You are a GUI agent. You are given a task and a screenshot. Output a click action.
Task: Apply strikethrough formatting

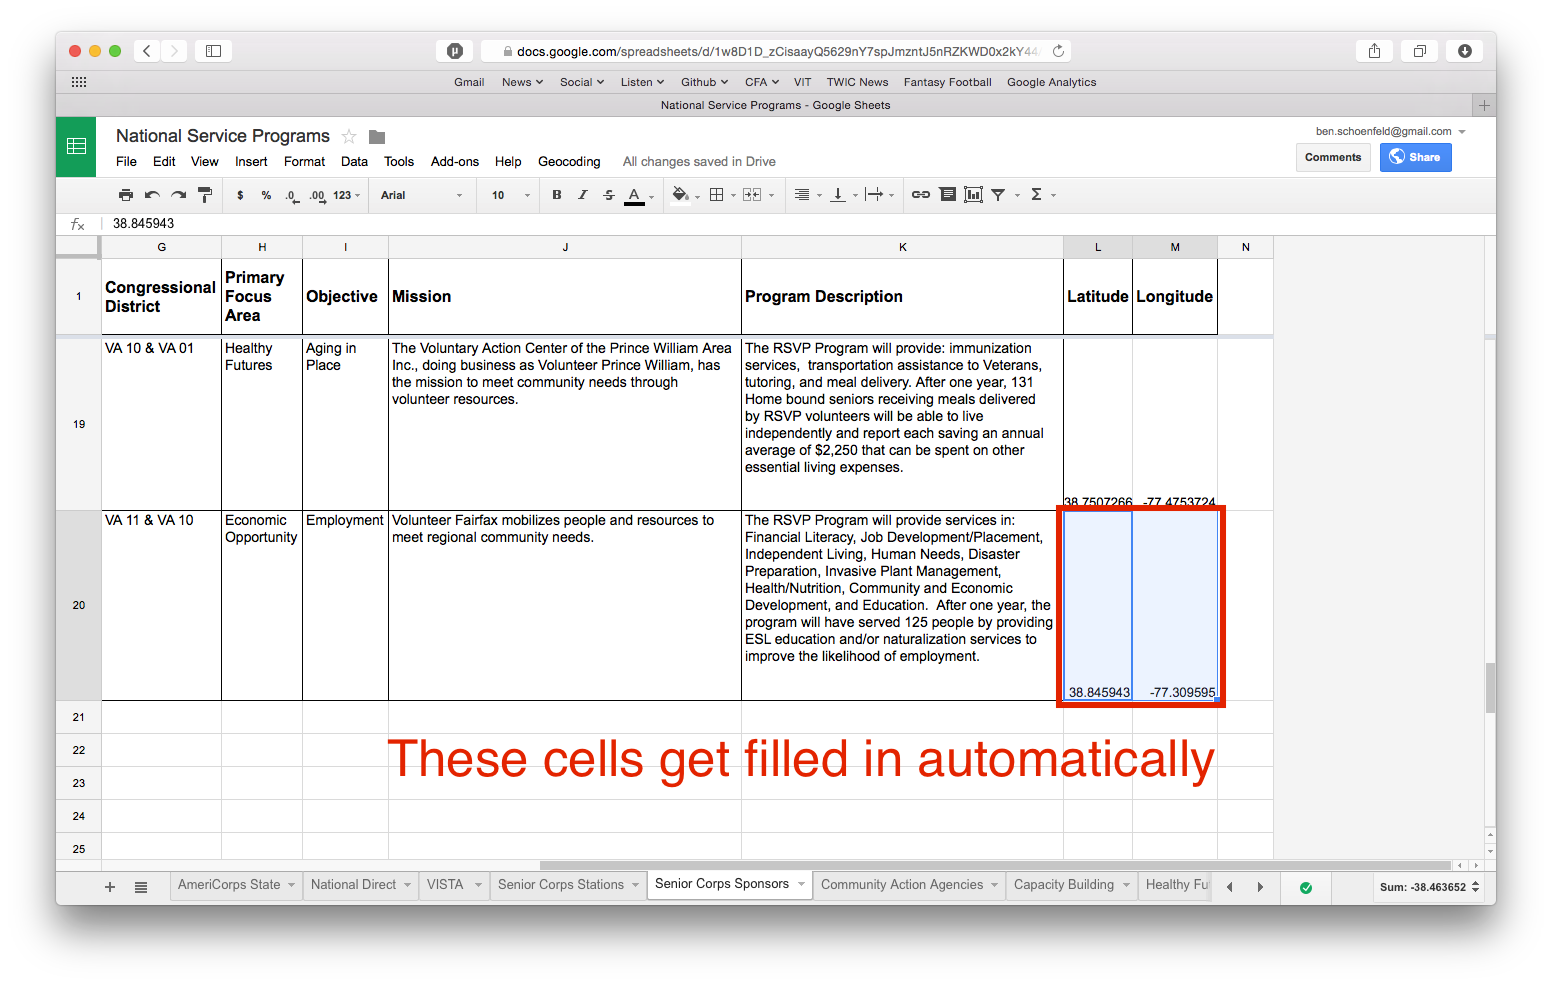609,195
